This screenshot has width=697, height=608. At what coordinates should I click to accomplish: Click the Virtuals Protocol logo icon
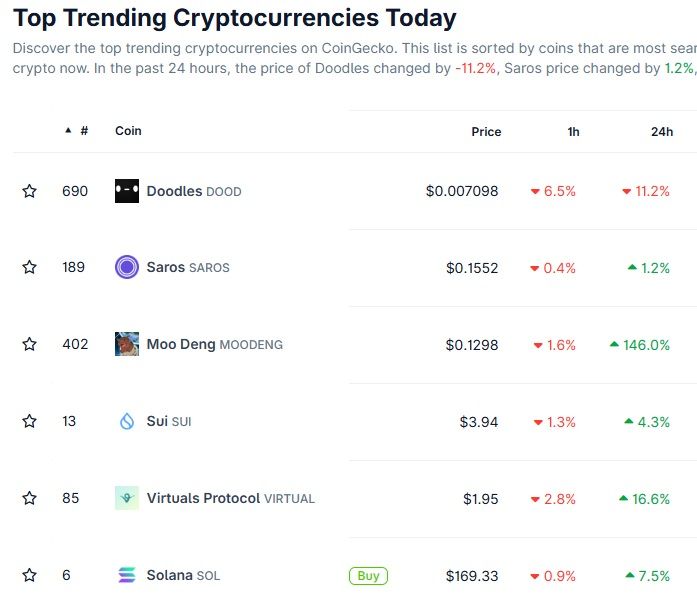click(127, 498)
